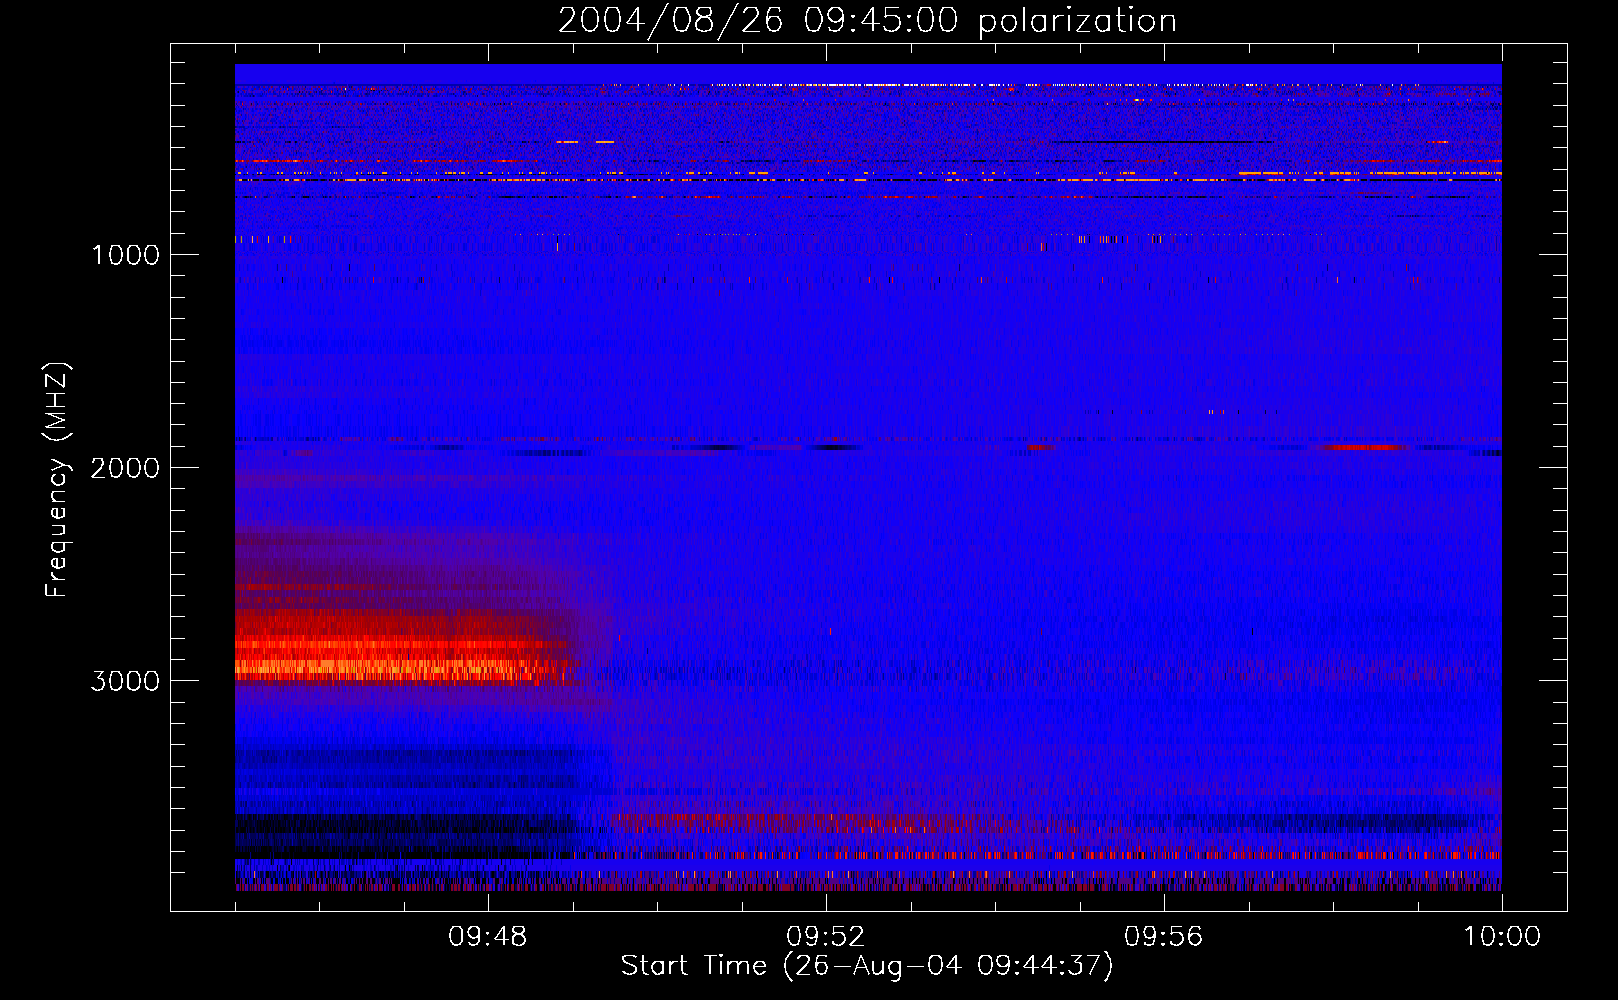1618x1000 pixels.
Task: Click the 3000 frequency tick label
Action: [125, 681]
